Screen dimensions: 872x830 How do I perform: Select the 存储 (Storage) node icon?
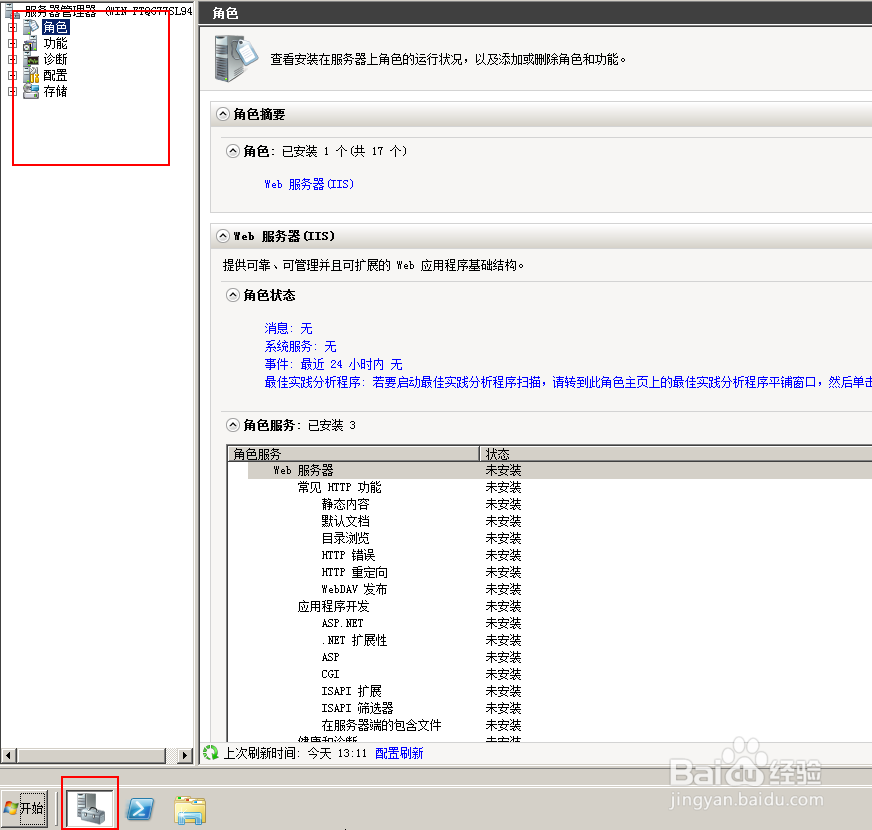coord(31,91)
